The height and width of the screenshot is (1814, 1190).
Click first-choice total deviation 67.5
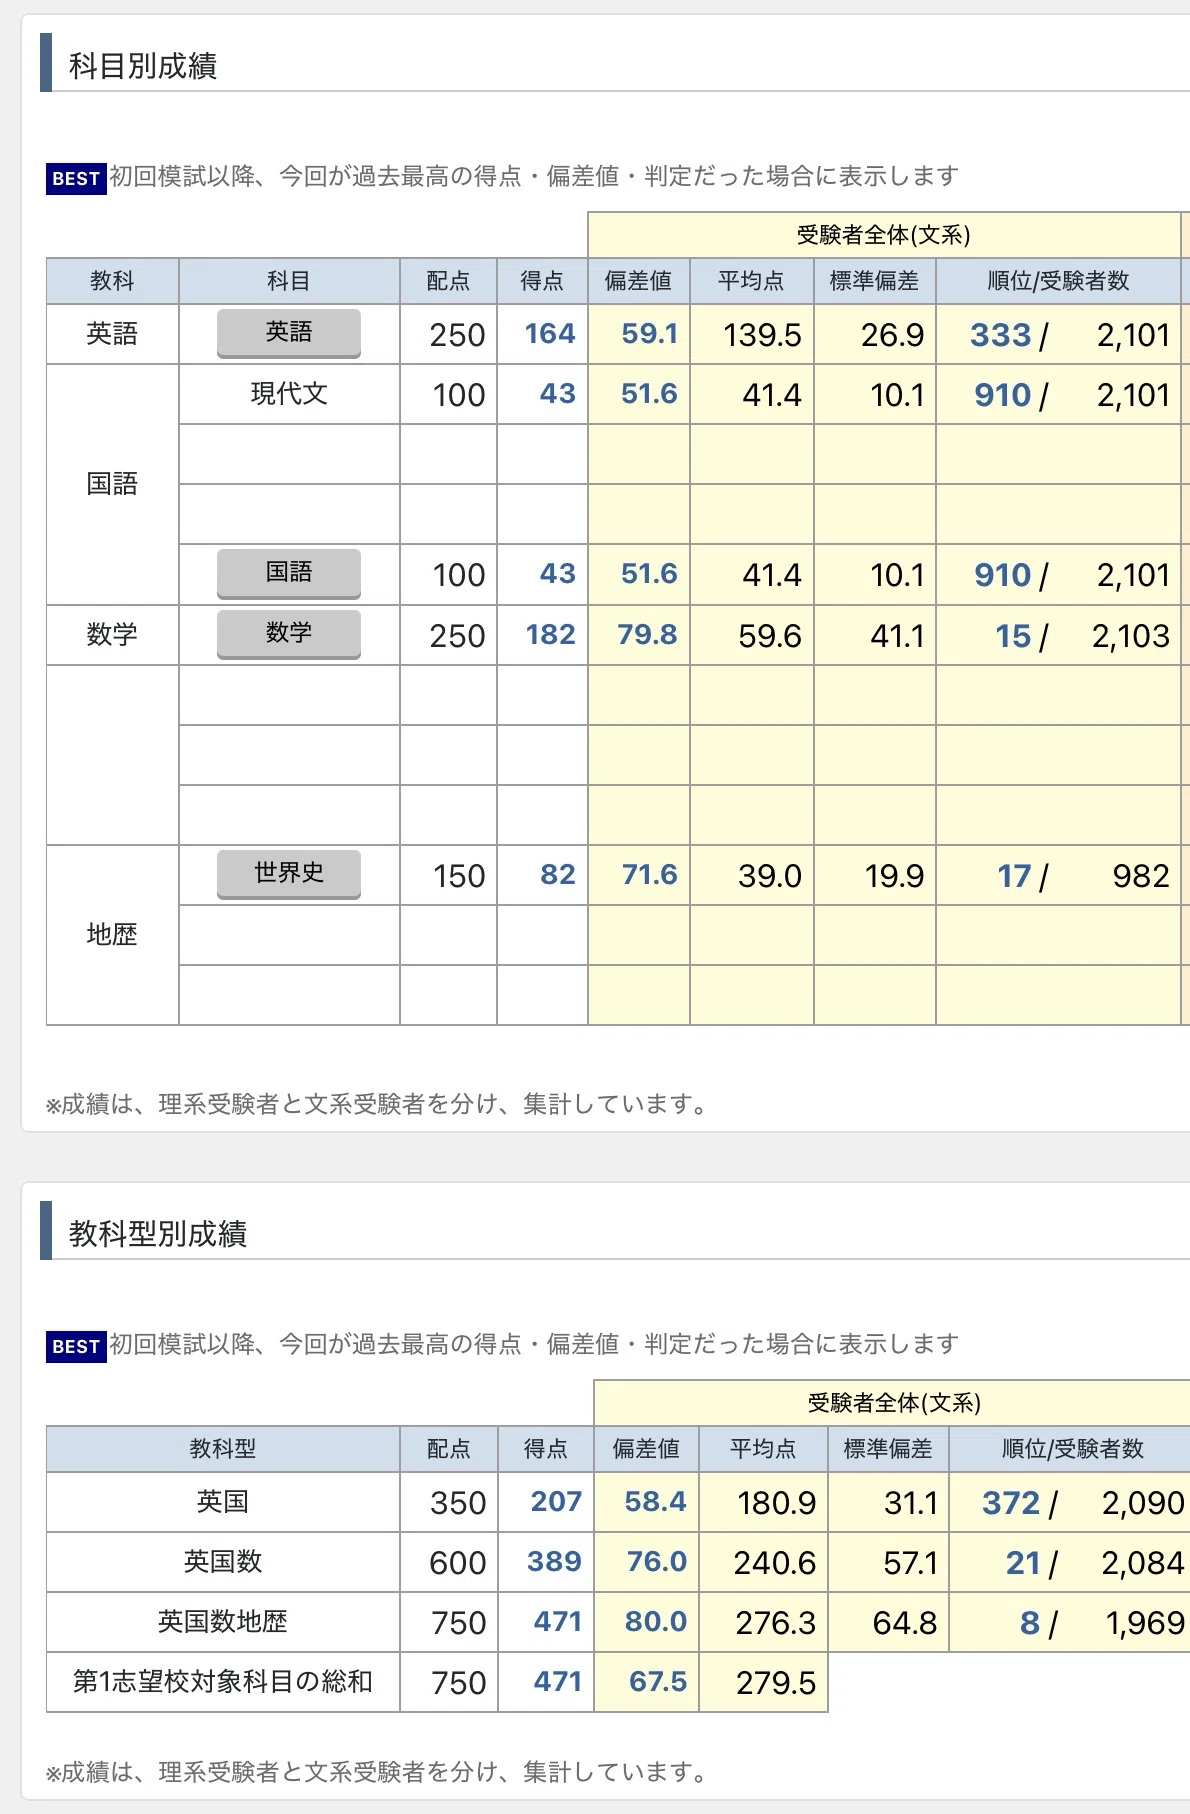pos(658,1682)
